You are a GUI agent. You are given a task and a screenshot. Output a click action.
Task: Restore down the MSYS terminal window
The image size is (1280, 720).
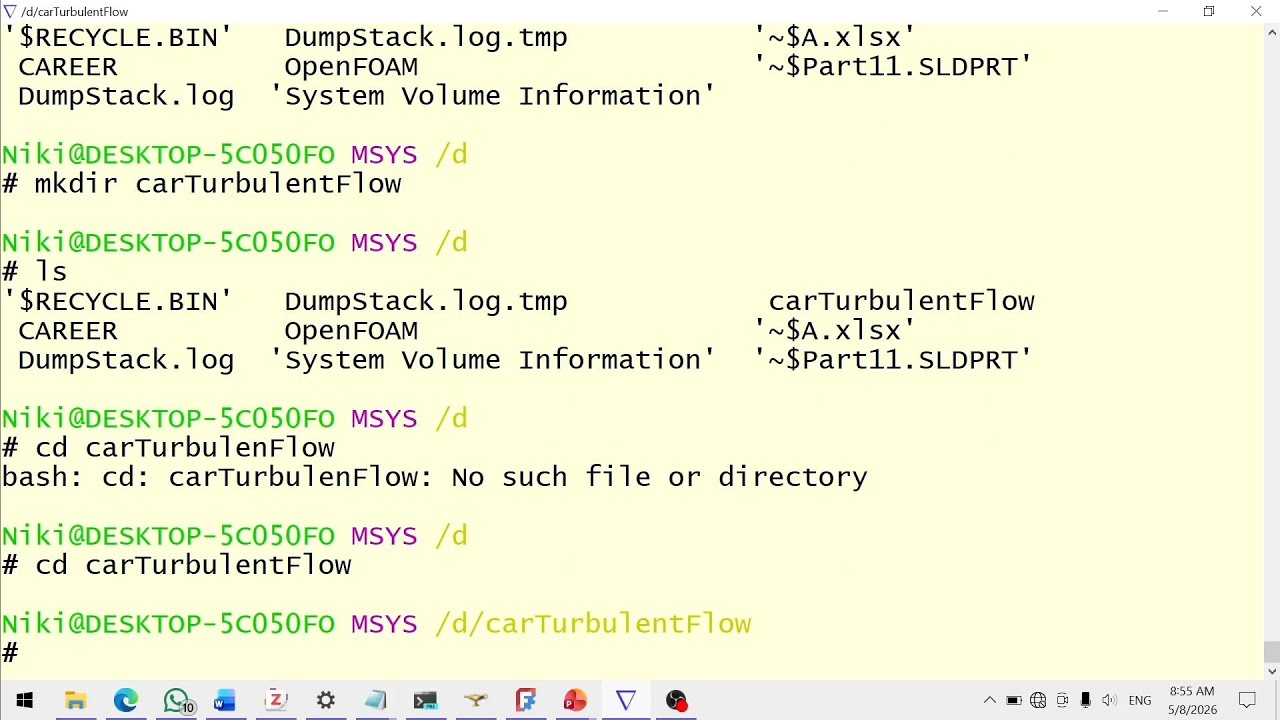pos(1209,11)
